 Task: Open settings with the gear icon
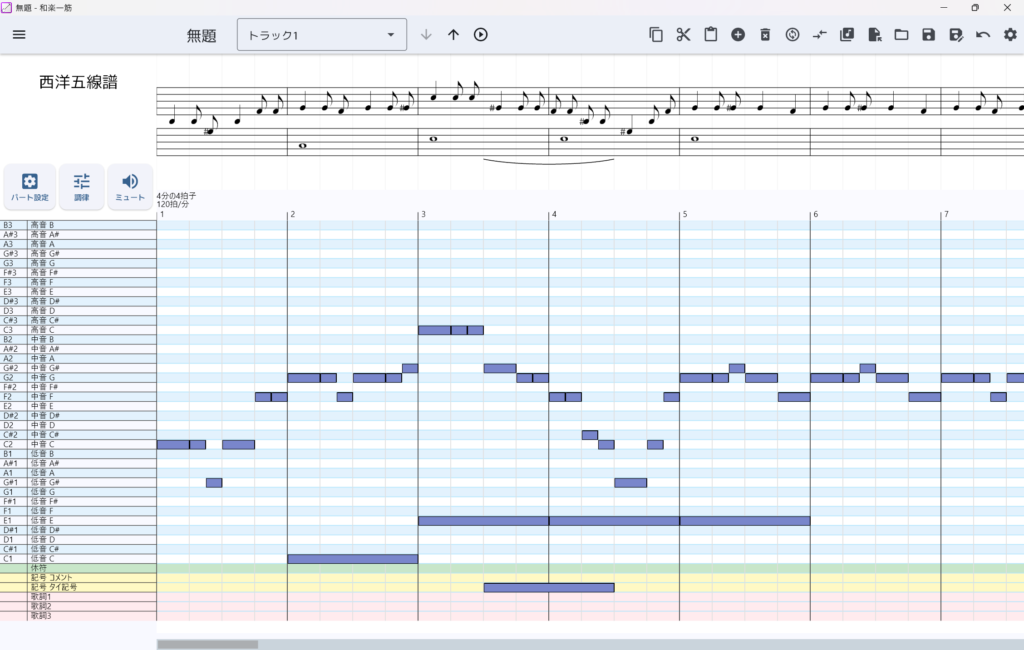pyautogui.click(x=1010, y=35)
